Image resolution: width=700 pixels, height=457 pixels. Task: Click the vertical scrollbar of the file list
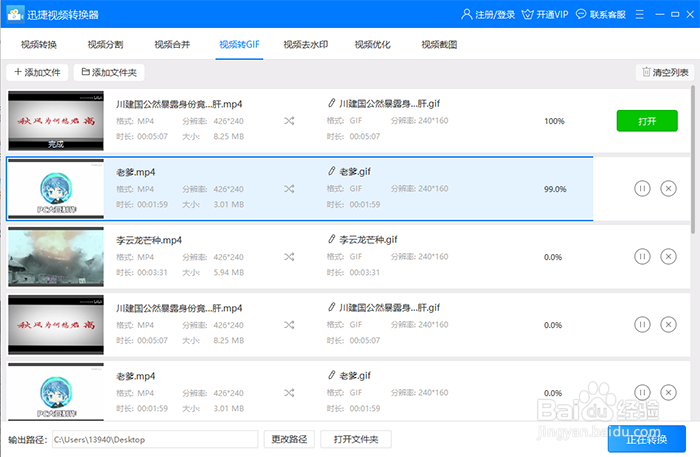(x=692, y=159)
